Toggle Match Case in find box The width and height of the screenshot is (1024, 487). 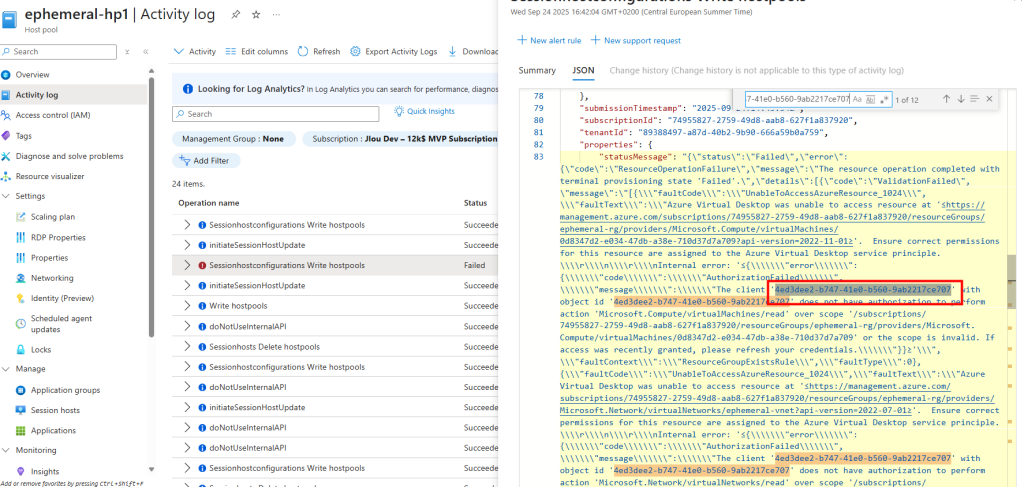click(x=858, y=99)
